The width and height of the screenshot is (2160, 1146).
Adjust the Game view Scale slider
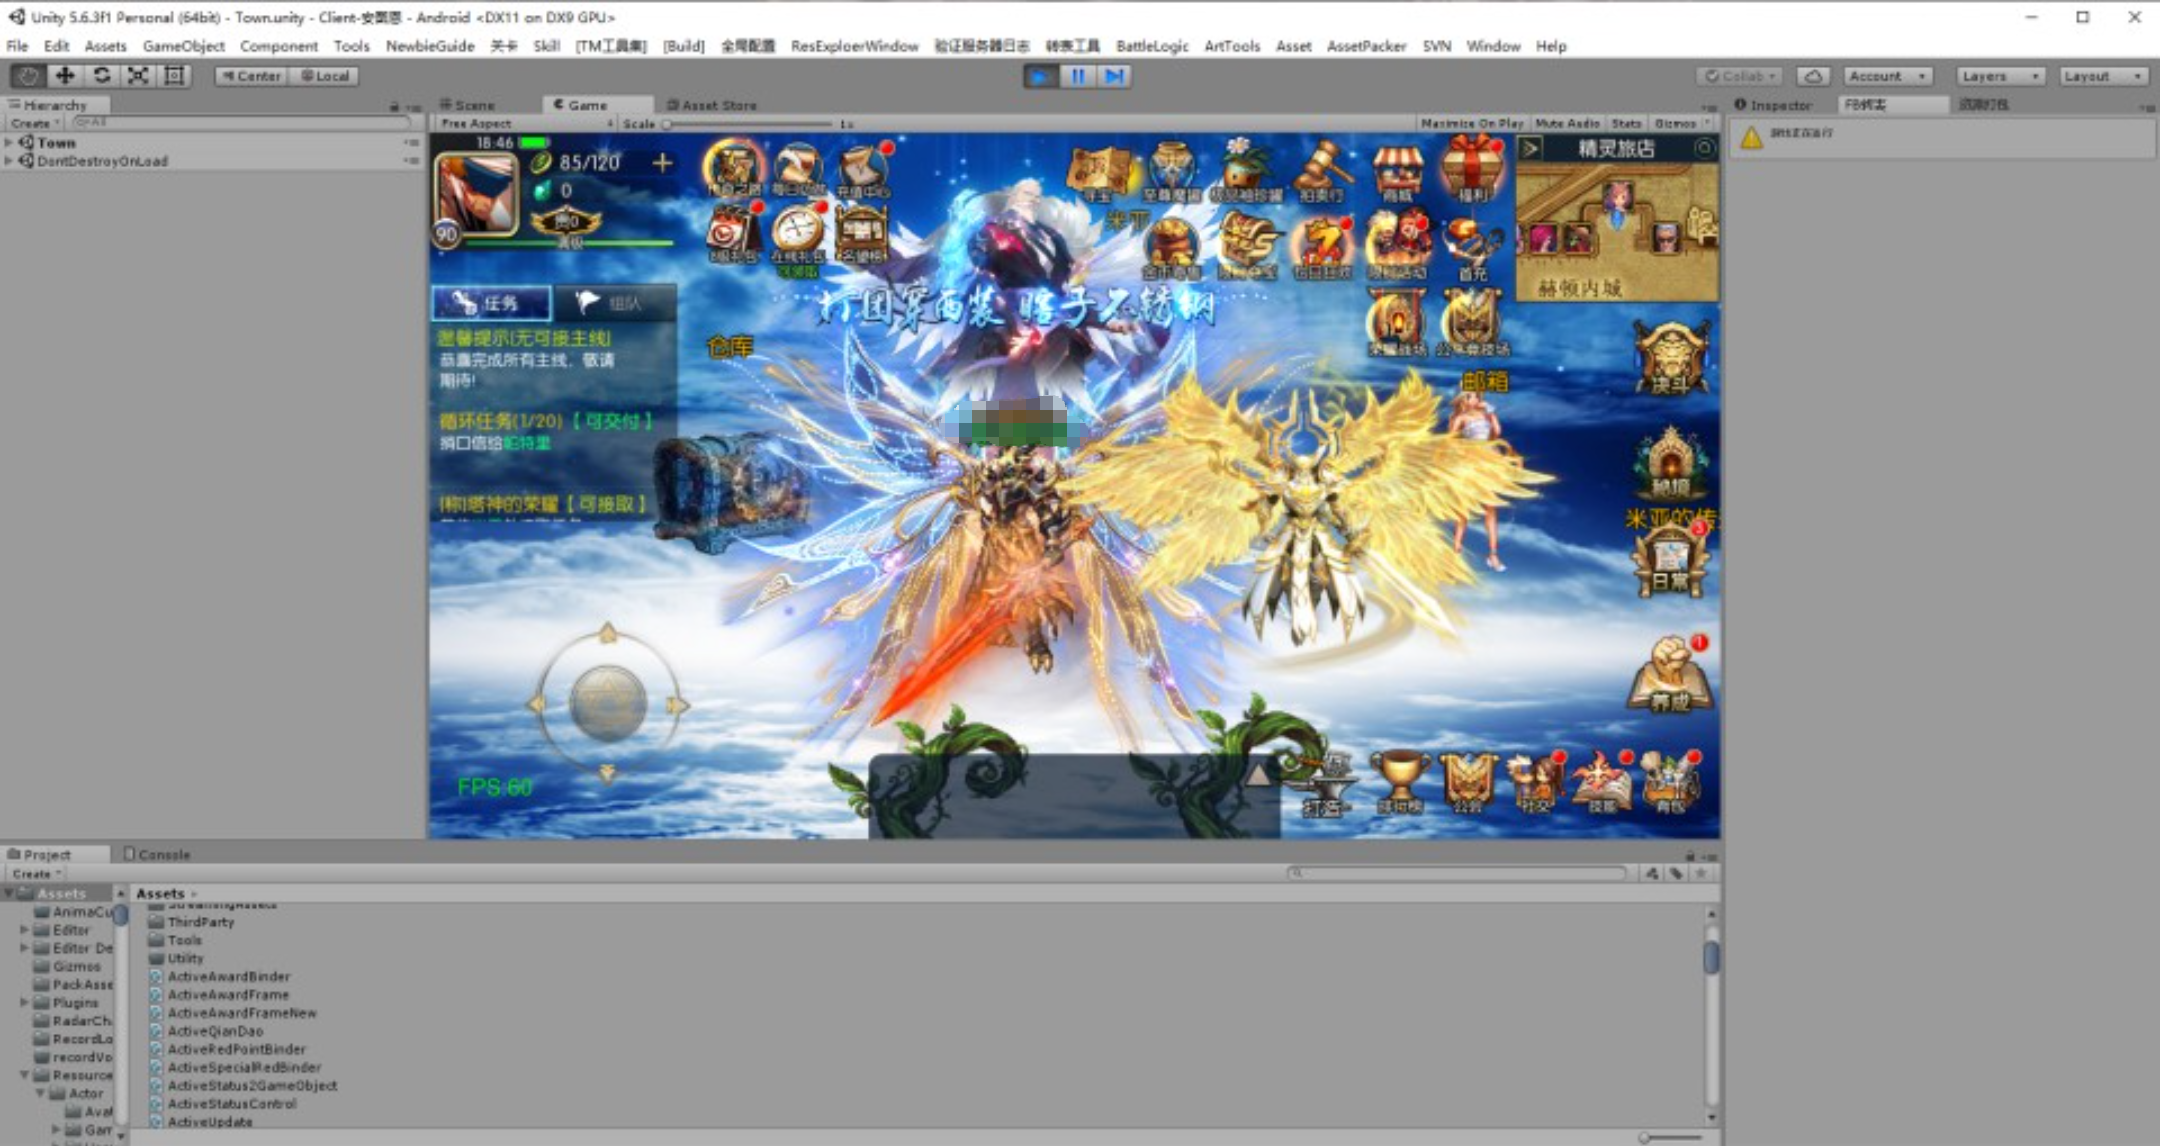tap(667, 124)
